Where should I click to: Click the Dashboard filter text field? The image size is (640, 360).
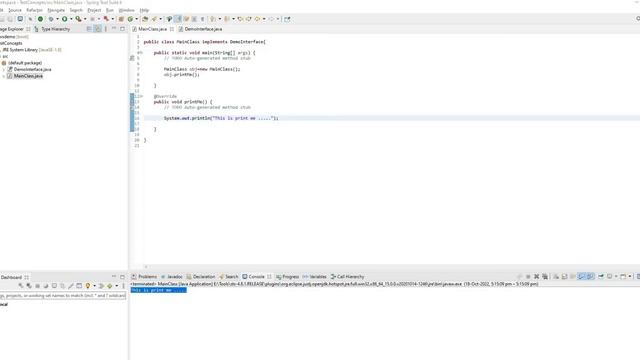[63, 296]
